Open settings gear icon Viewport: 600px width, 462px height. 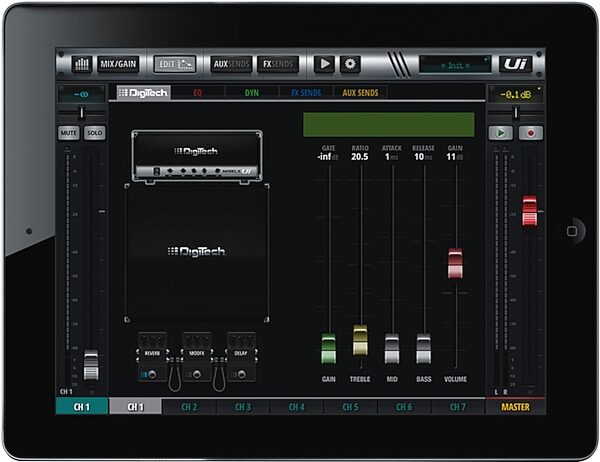tap(350, 64)
